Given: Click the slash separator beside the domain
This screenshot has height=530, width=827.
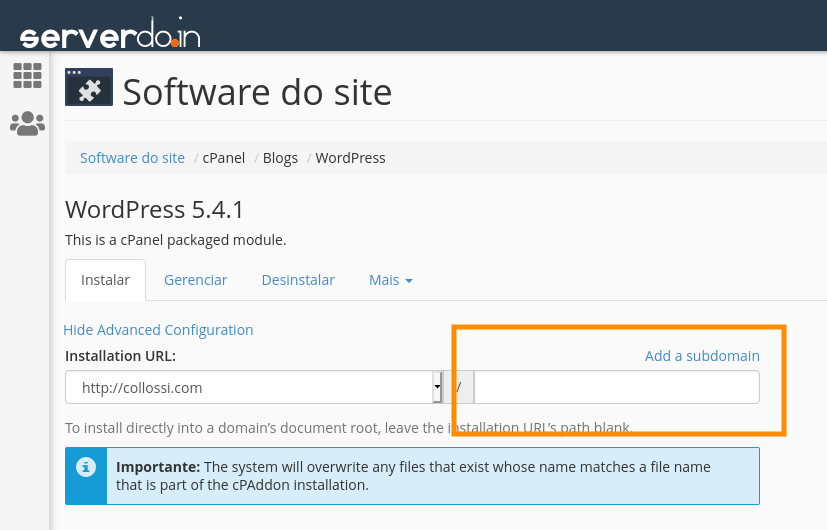Looking at the screenshot, I should [x=458, y=387].
